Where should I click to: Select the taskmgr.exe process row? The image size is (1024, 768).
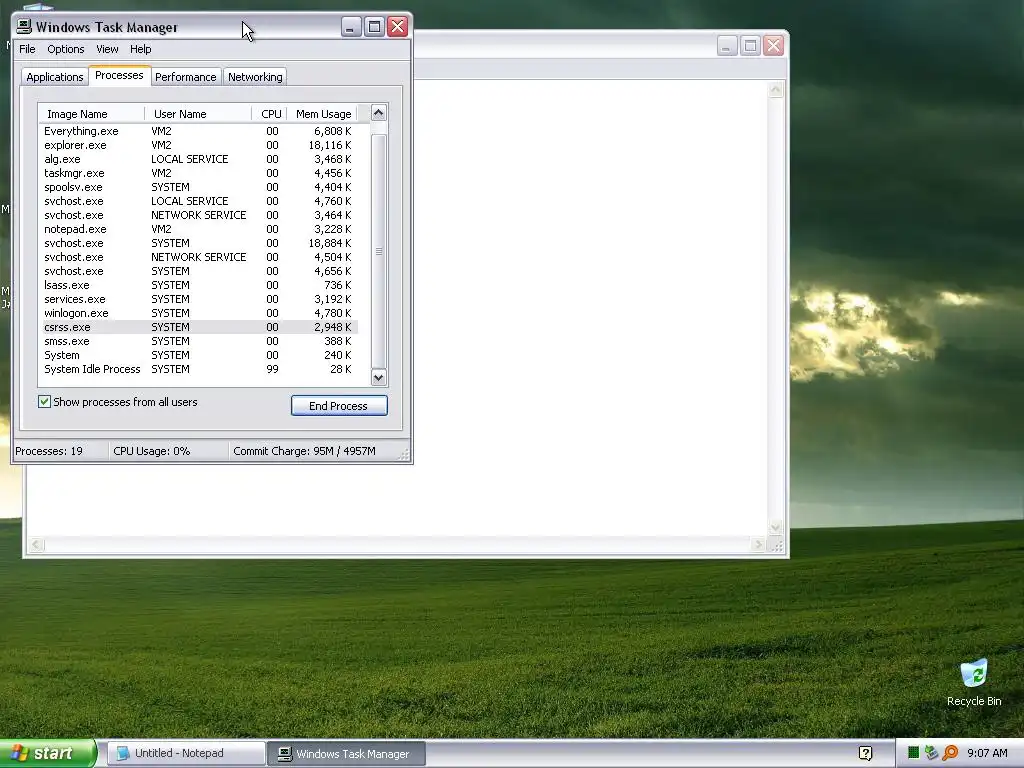point(199,173)
